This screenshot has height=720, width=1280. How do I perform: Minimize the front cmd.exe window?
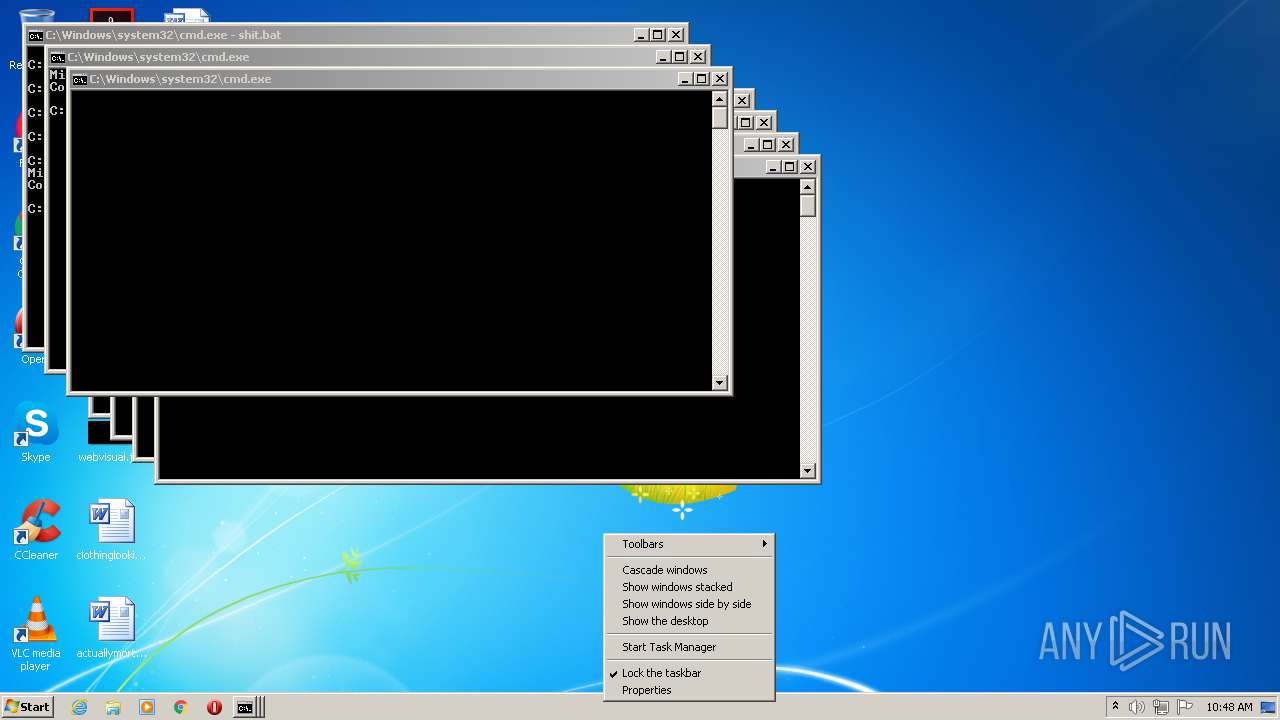(685, 79)
